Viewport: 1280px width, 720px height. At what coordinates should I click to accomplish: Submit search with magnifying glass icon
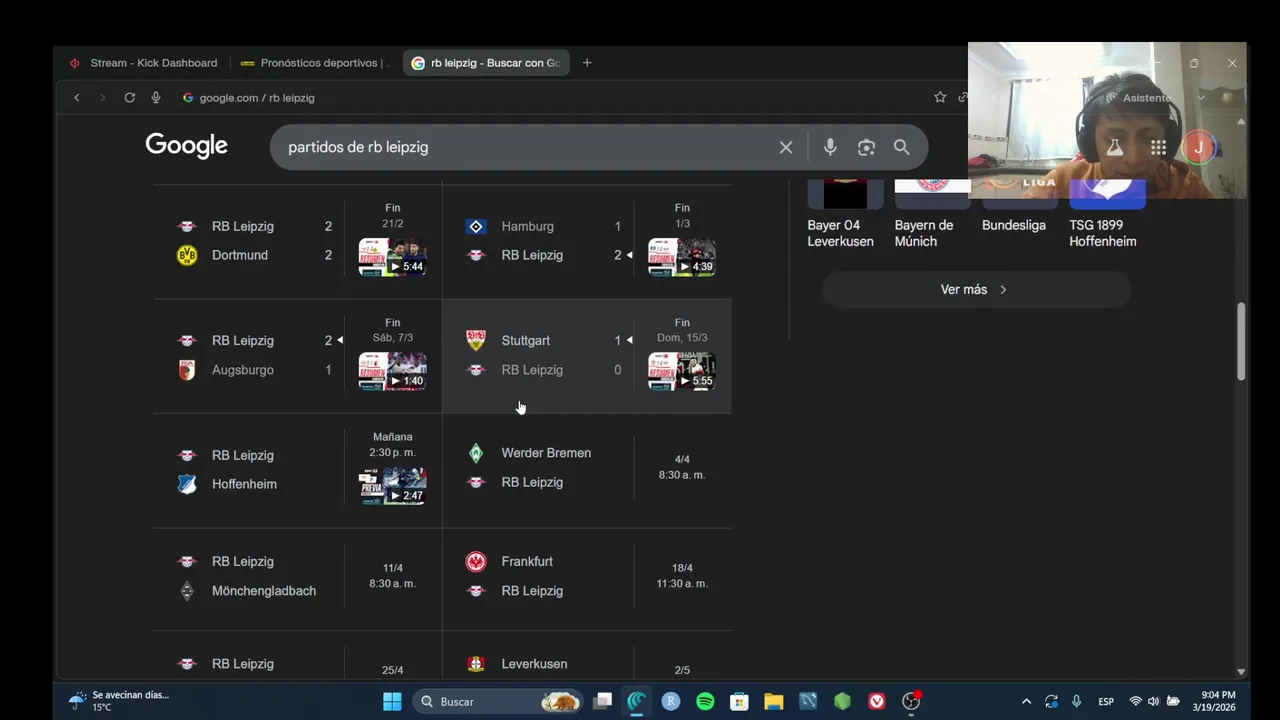[901, 147]
